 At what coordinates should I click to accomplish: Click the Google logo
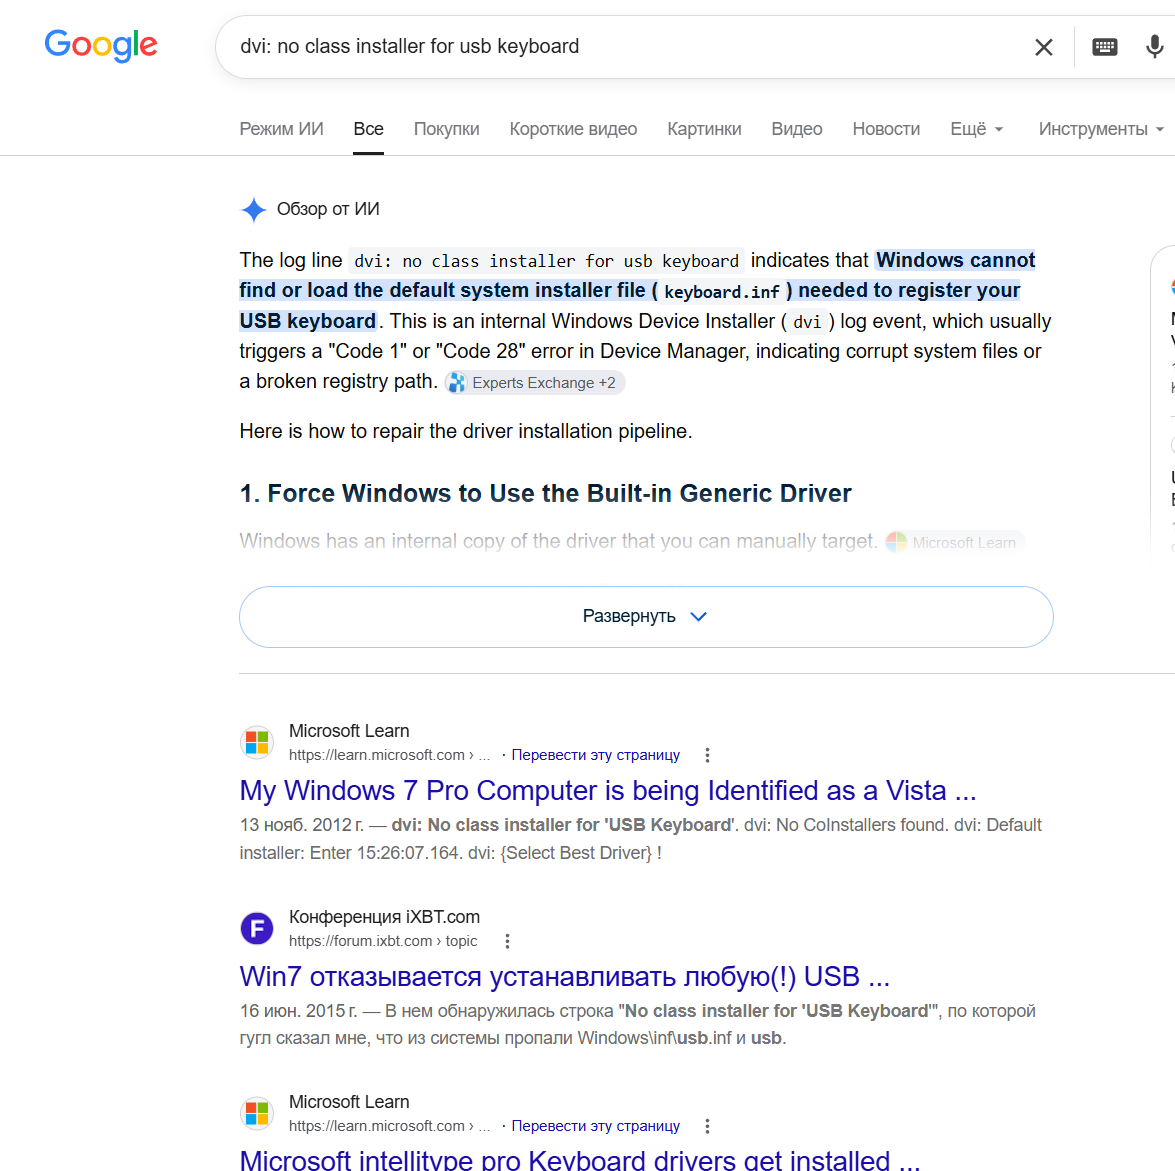point(101,46)
